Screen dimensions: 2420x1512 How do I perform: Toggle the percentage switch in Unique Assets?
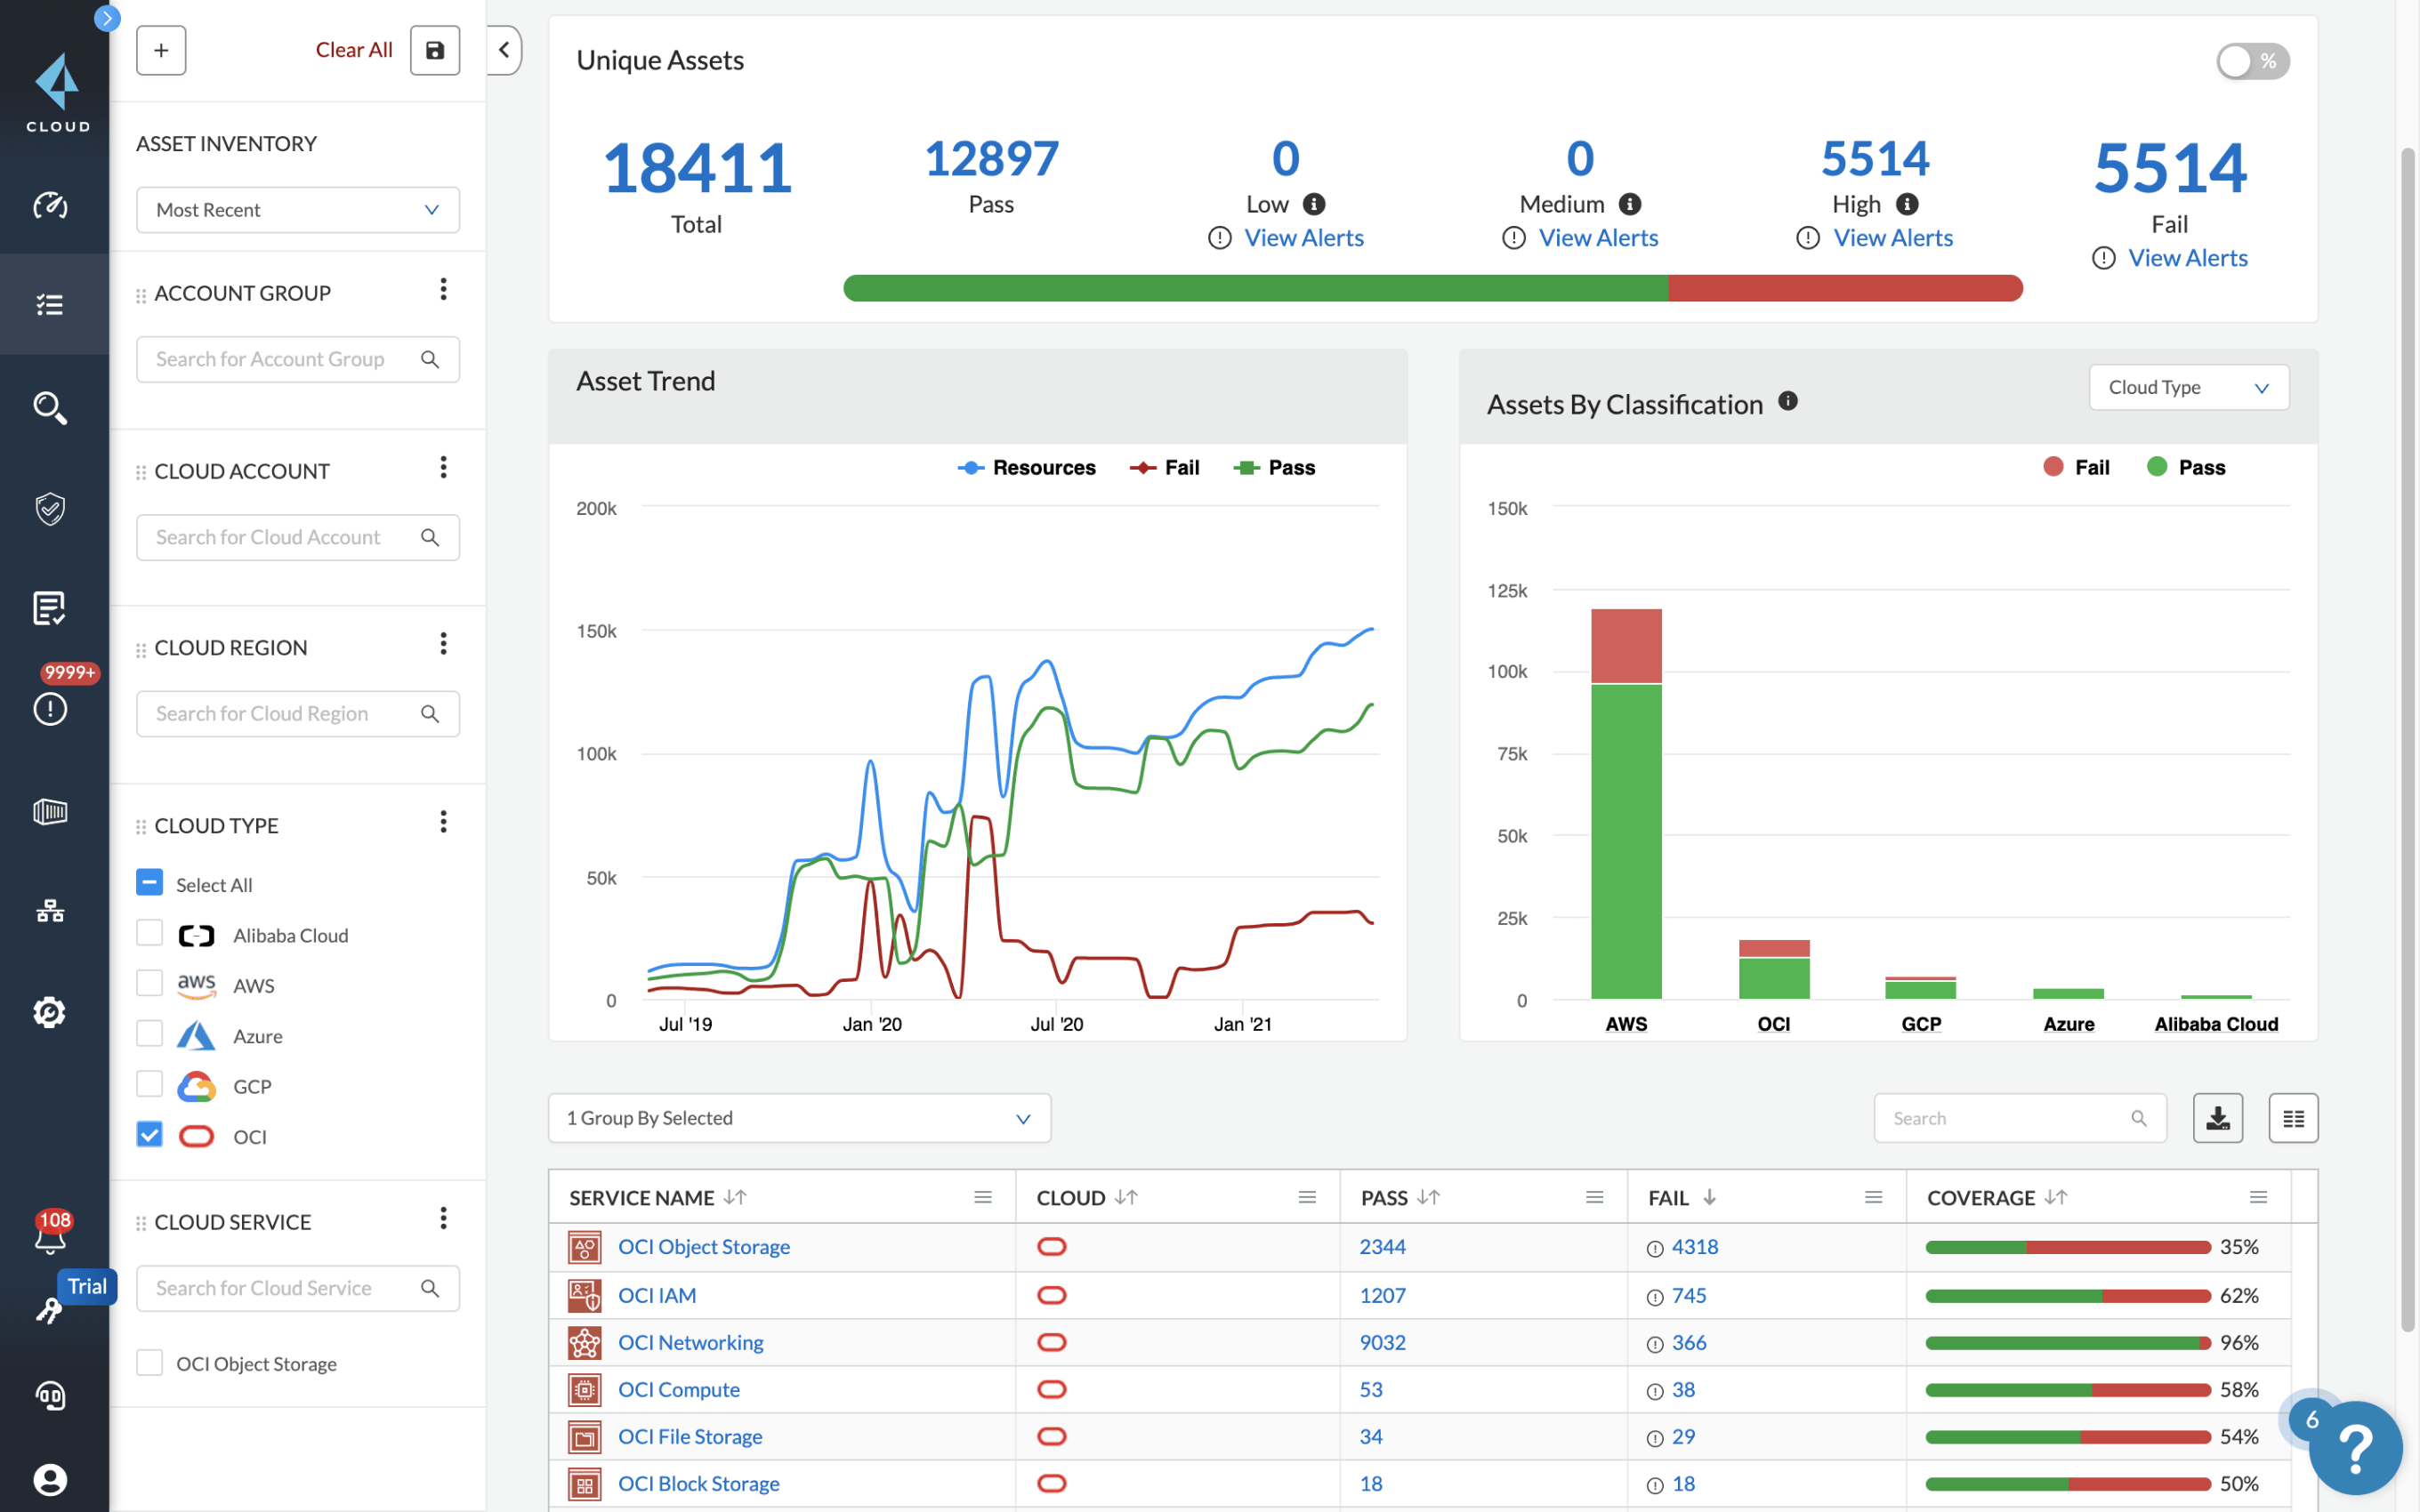pyautogui.click(x=2252, y=61)
